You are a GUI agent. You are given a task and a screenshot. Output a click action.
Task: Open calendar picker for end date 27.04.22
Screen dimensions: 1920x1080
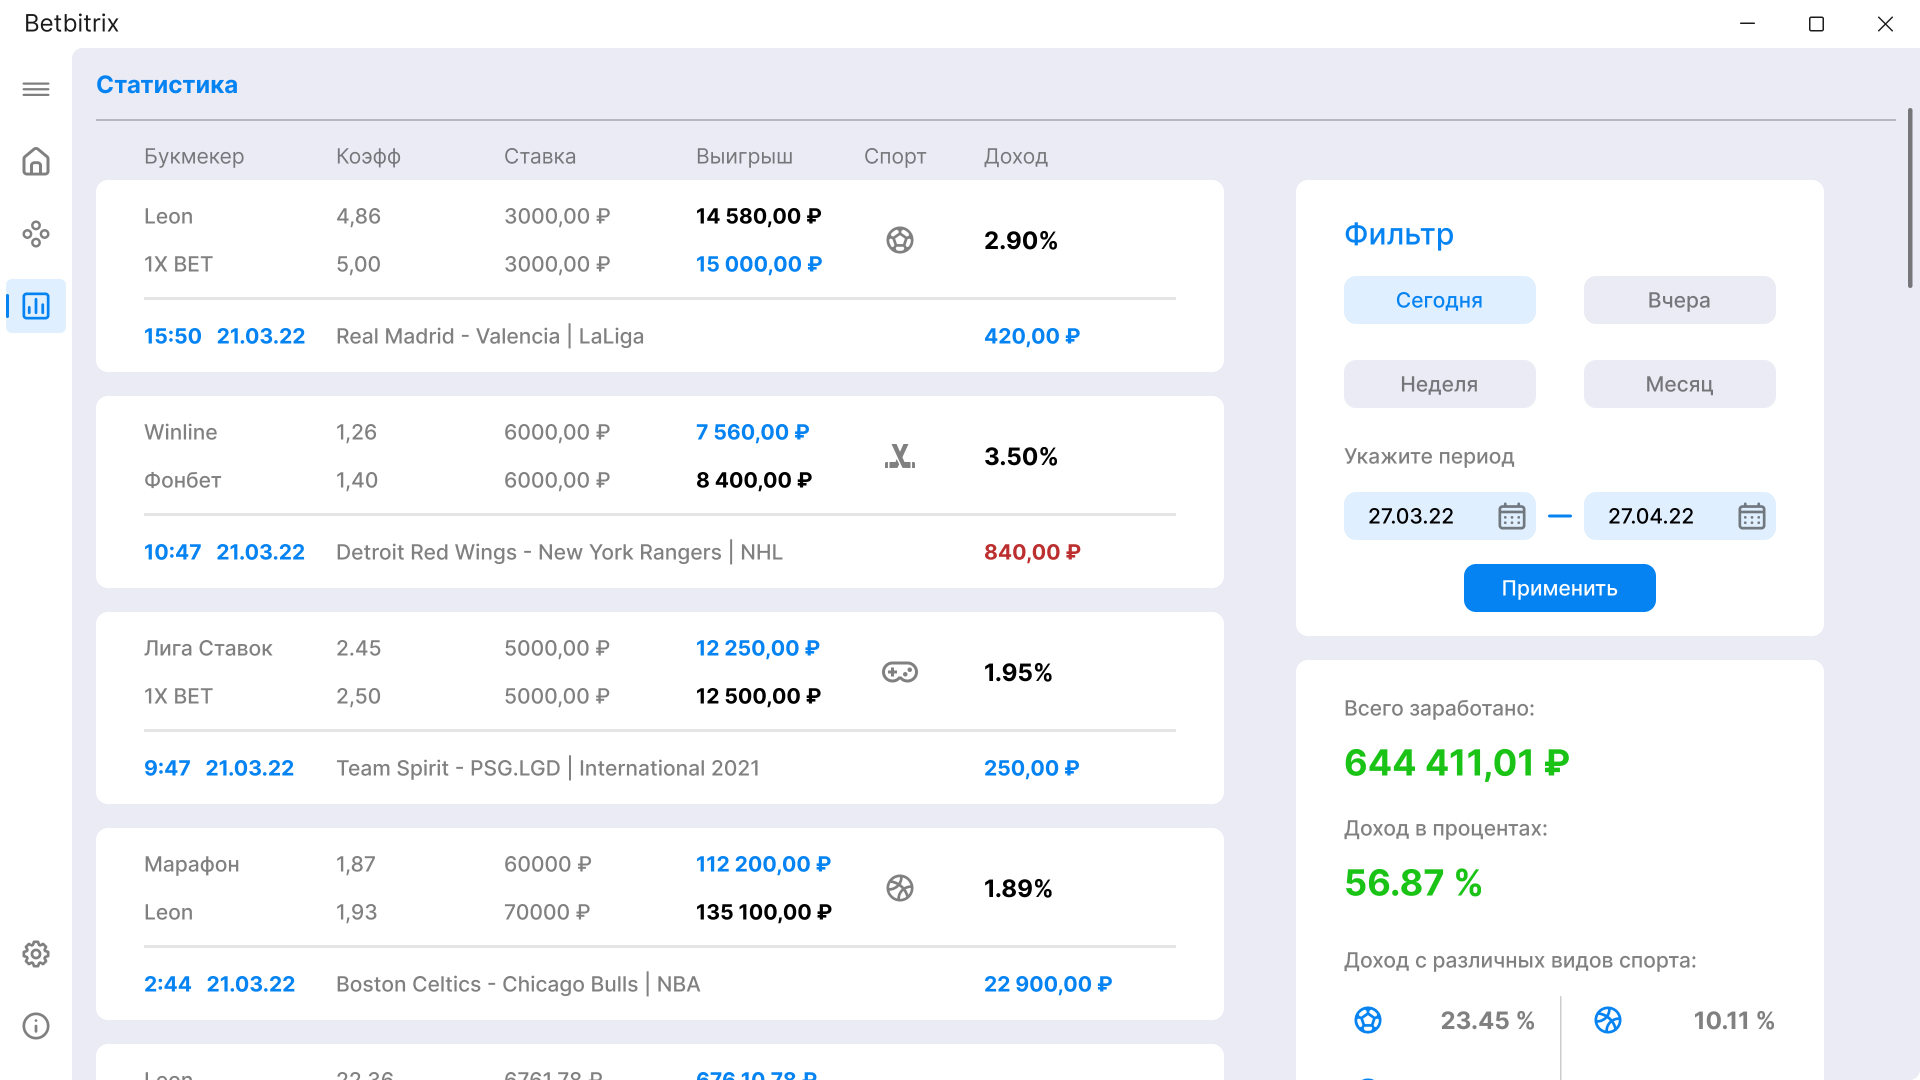(x=1752, y=516)
